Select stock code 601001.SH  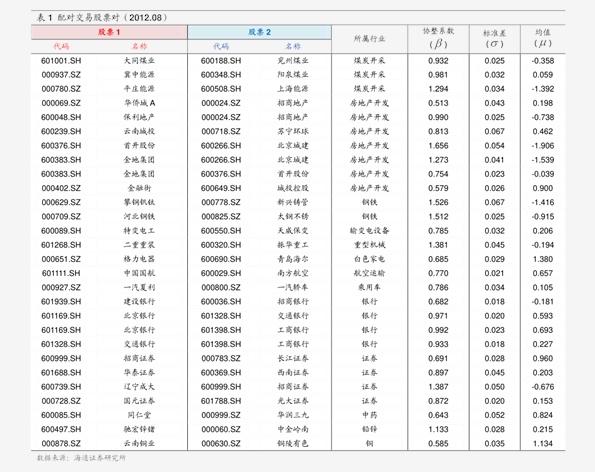pyautogui.click(x=61, y=61)
